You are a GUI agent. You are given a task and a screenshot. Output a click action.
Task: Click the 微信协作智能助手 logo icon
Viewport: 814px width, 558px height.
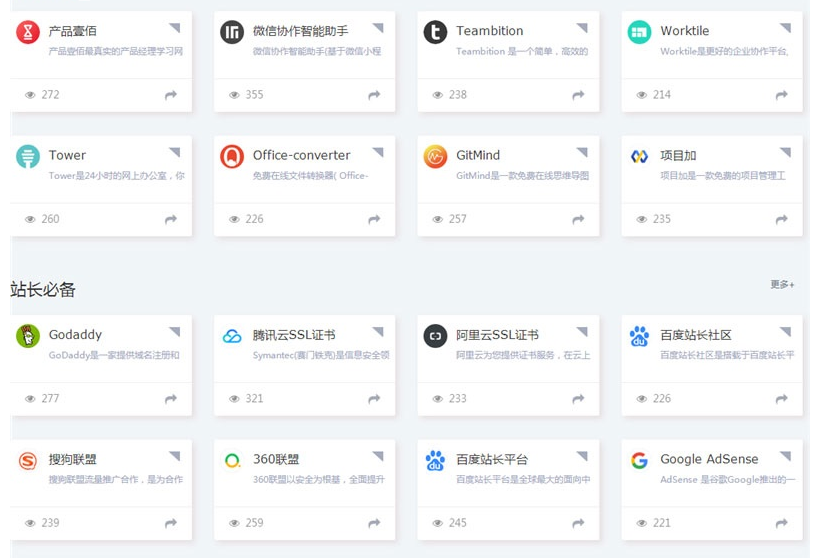point(232,32)
